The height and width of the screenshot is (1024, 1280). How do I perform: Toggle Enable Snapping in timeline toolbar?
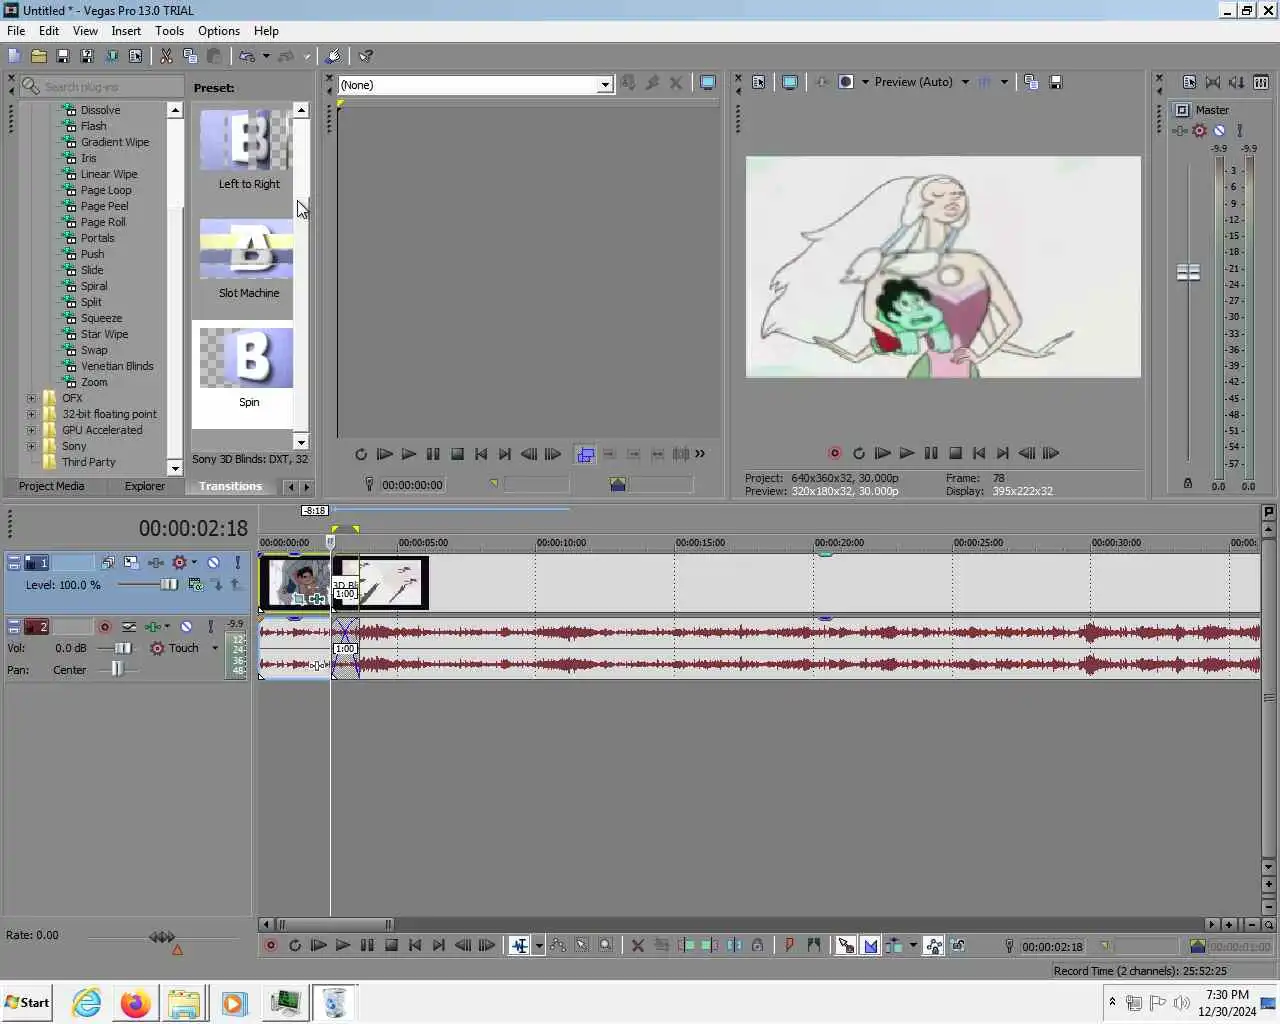coord(846,945)
